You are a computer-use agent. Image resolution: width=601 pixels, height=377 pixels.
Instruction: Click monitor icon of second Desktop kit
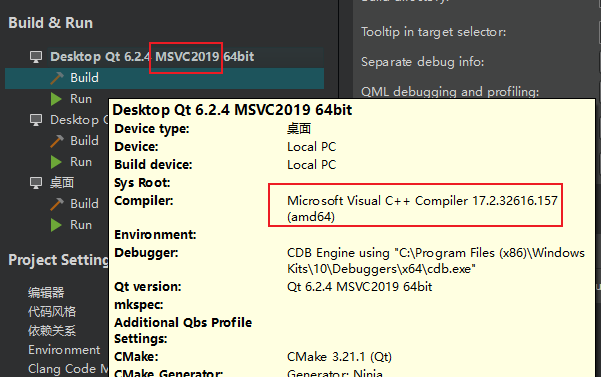pos(36,120)
